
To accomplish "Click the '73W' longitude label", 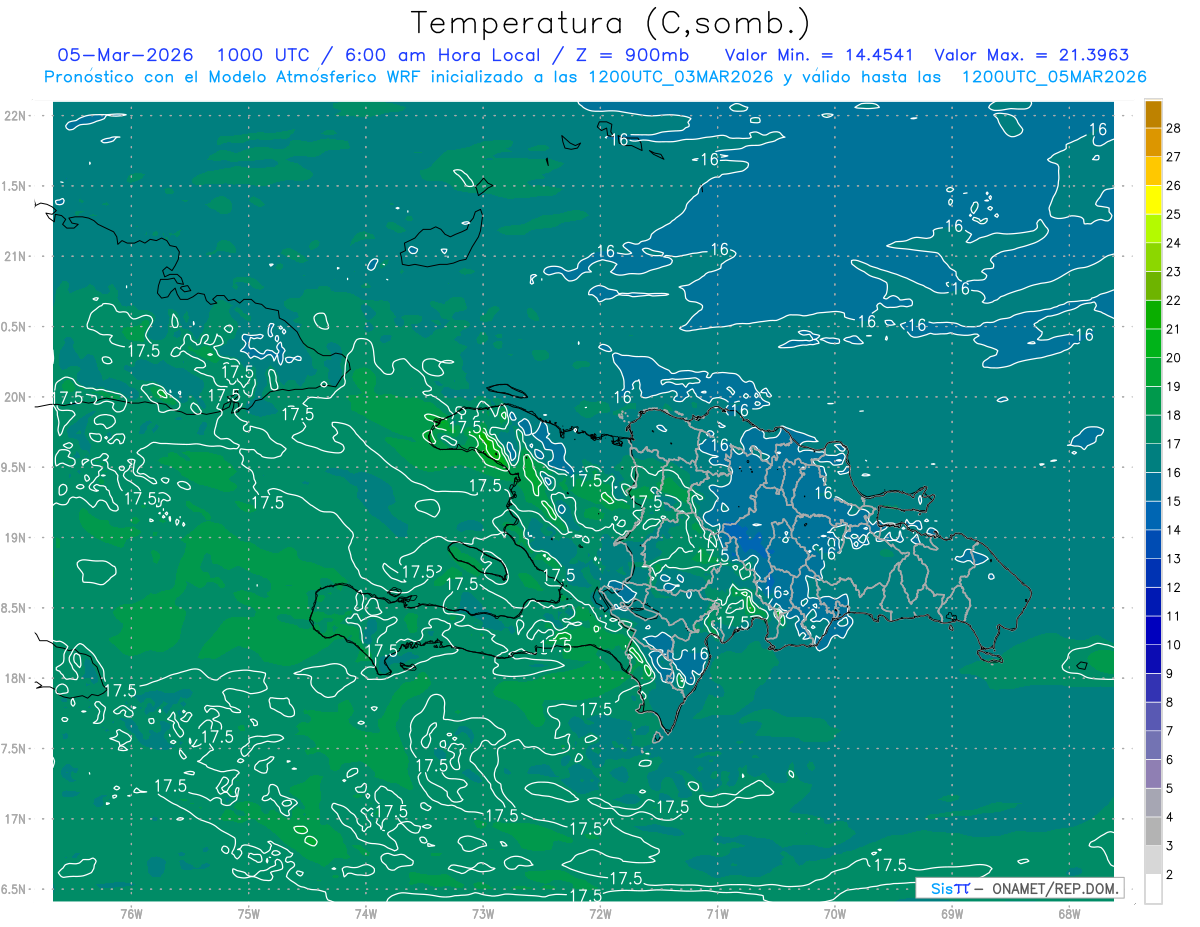I will [x=482, y=913].
